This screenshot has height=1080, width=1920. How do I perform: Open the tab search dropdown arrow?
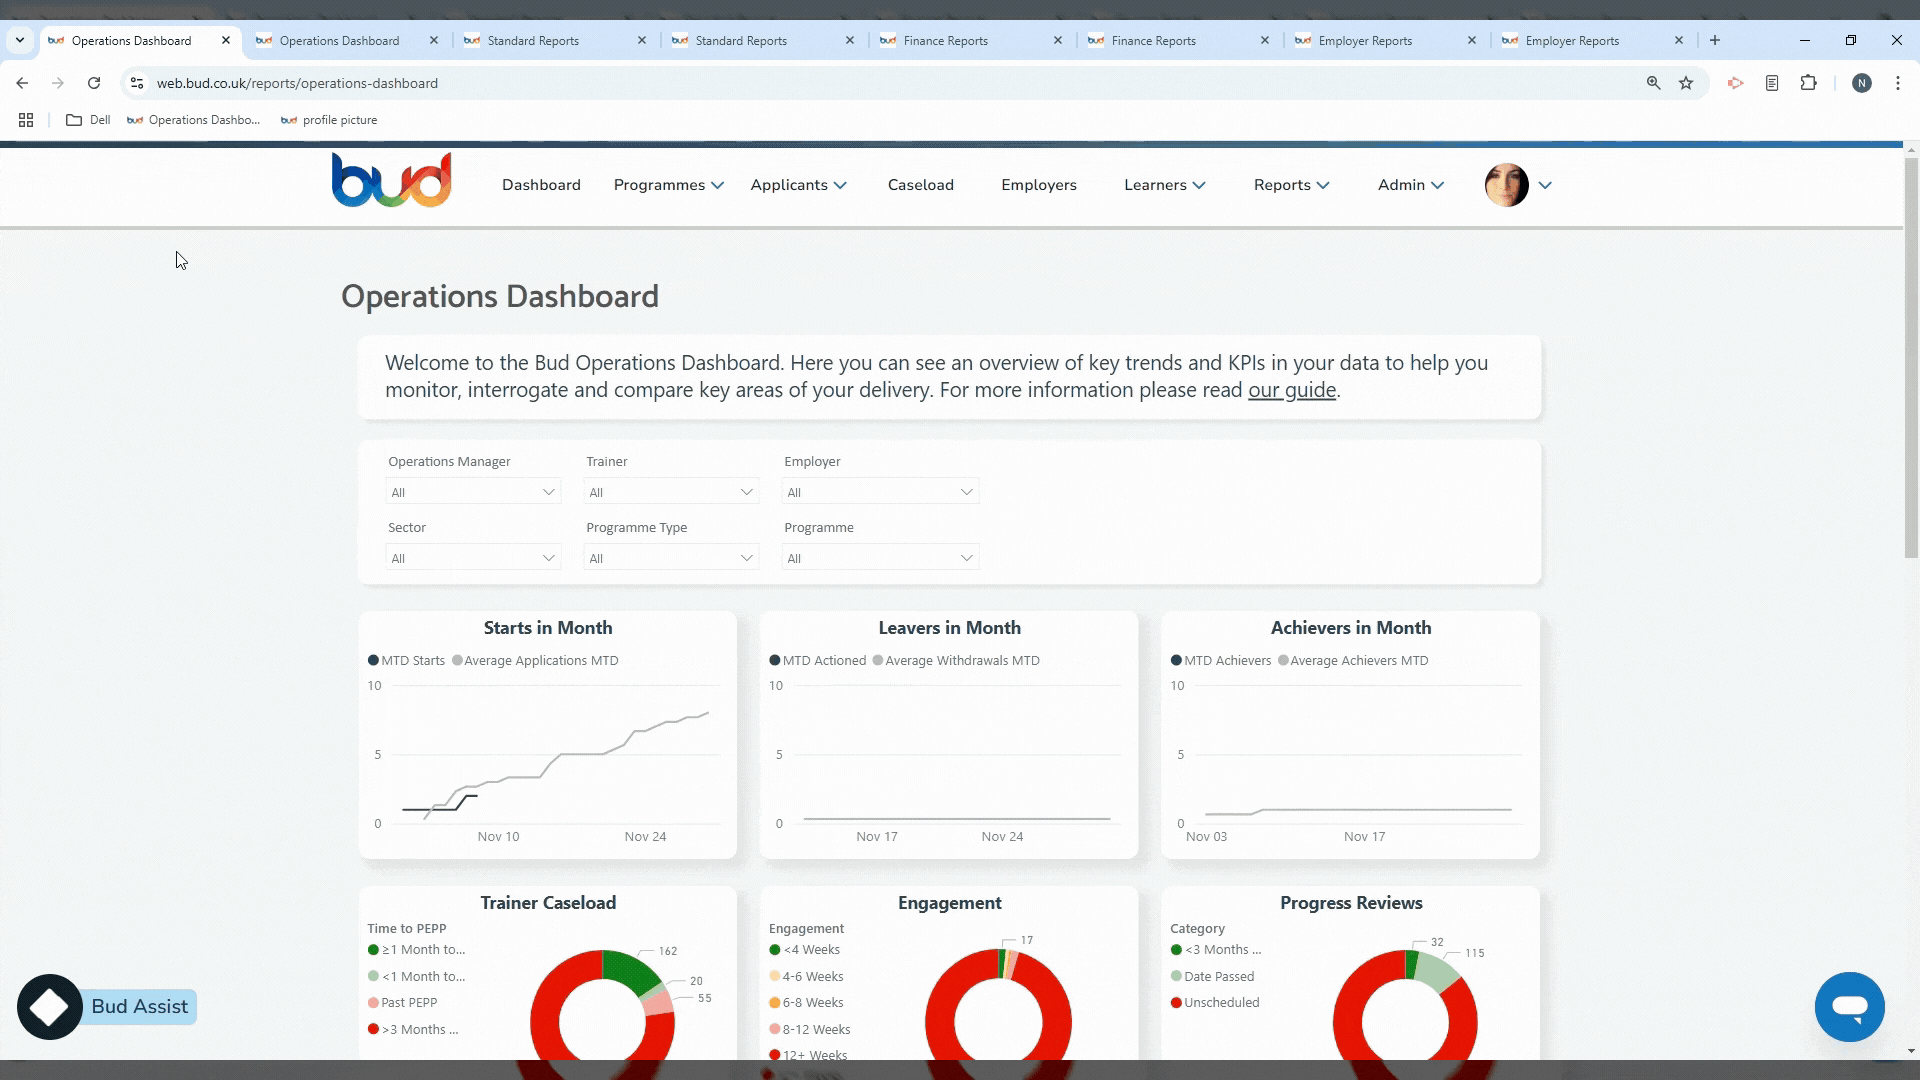(20, 41)
